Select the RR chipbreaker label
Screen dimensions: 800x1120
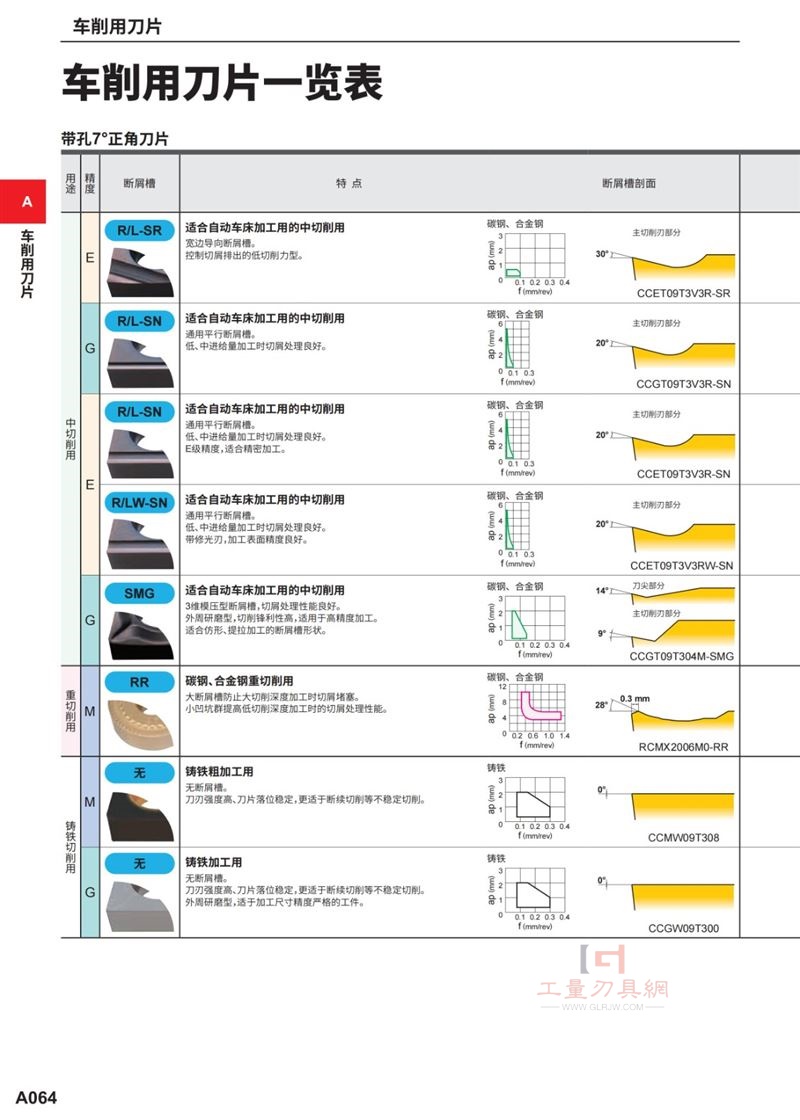click(x=139, y=683)
